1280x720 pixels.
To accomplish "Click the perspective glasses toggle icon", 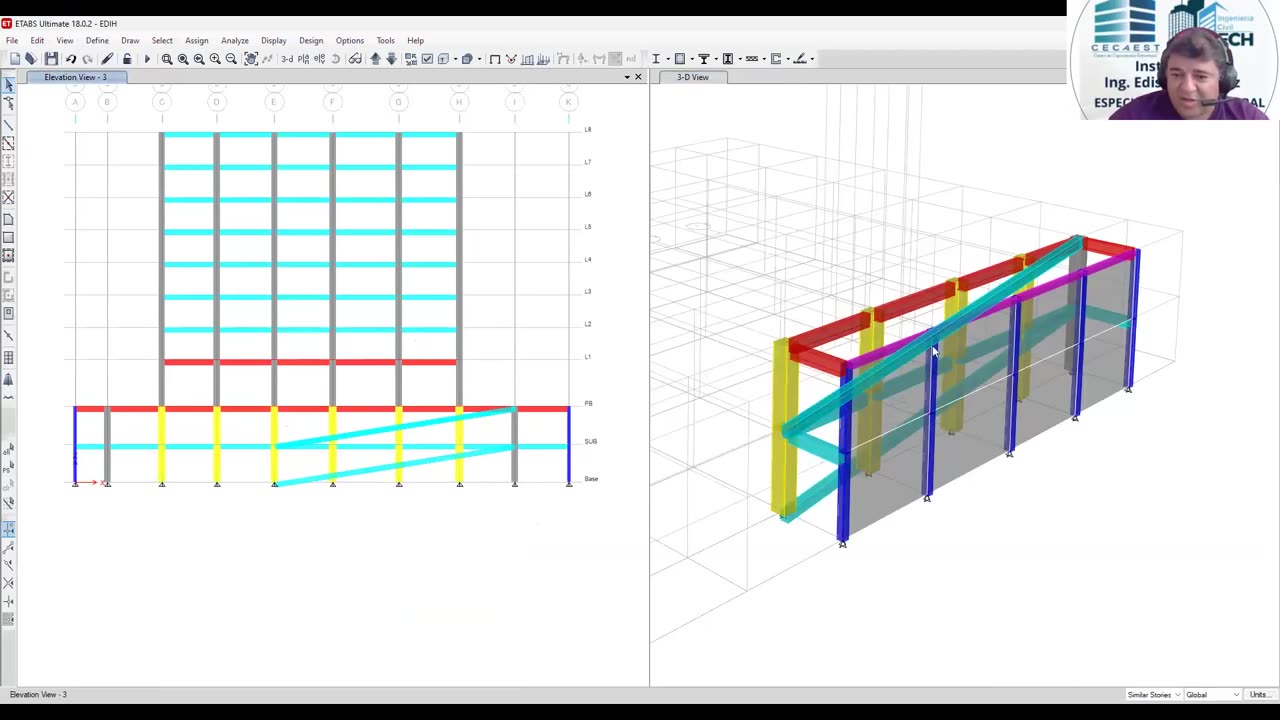I will coord(356,59).
